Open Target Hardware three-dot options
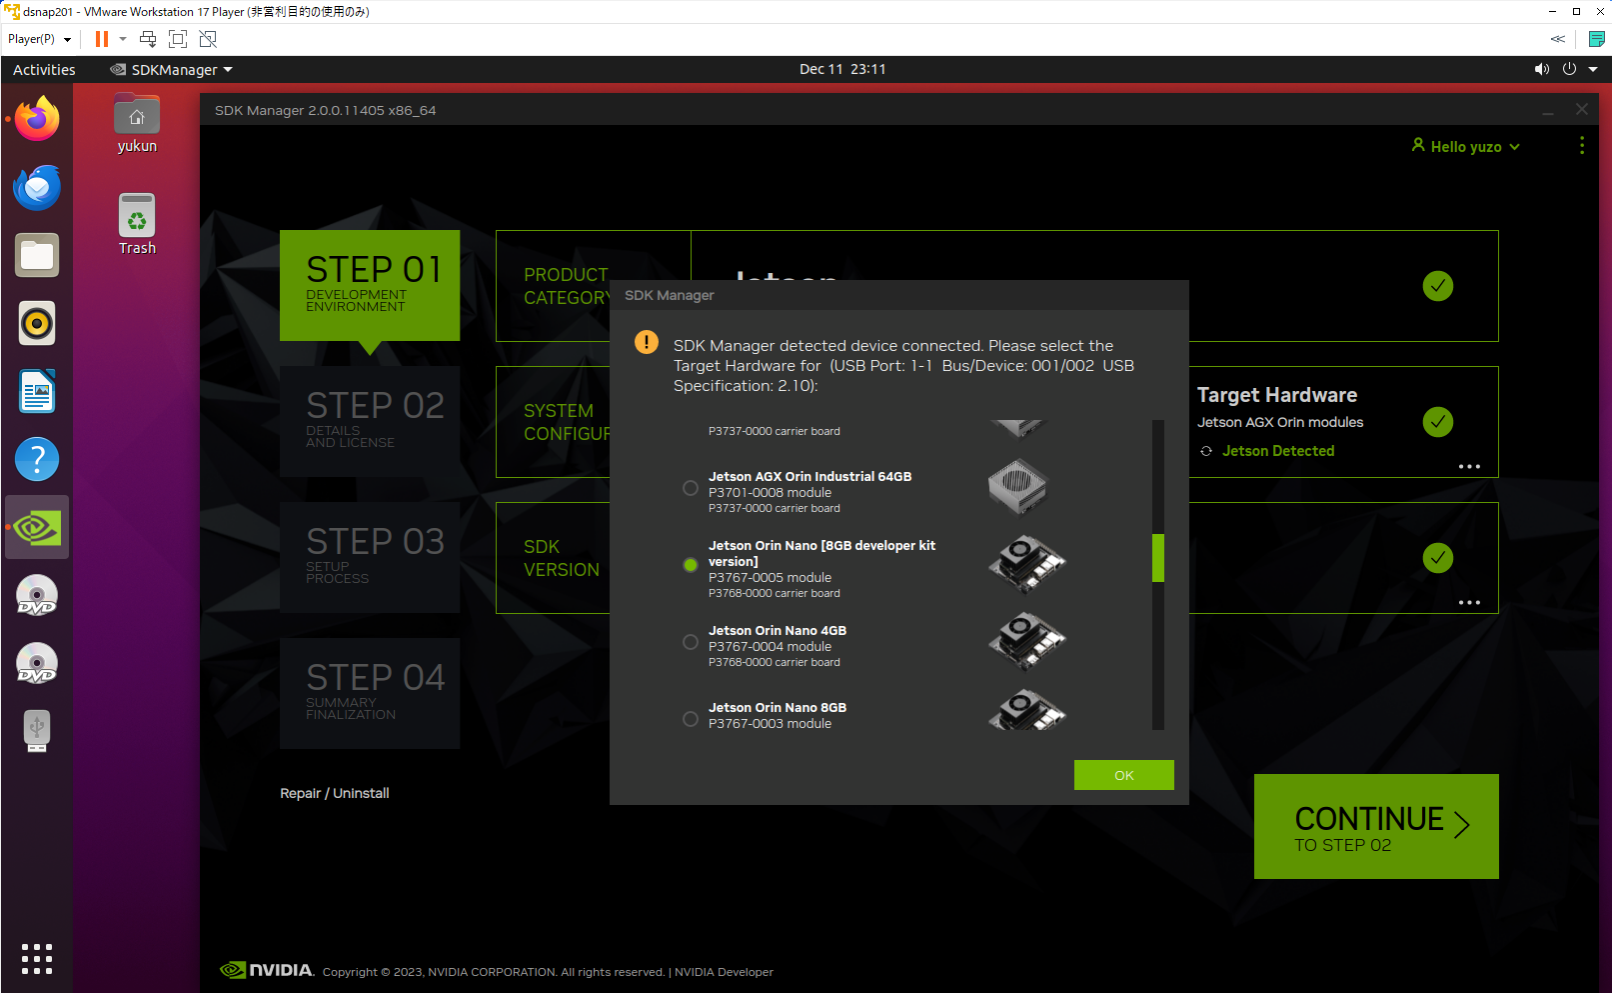Image resolution: width=1612 pixels, height=994 pixels. tap(1469, 467)
